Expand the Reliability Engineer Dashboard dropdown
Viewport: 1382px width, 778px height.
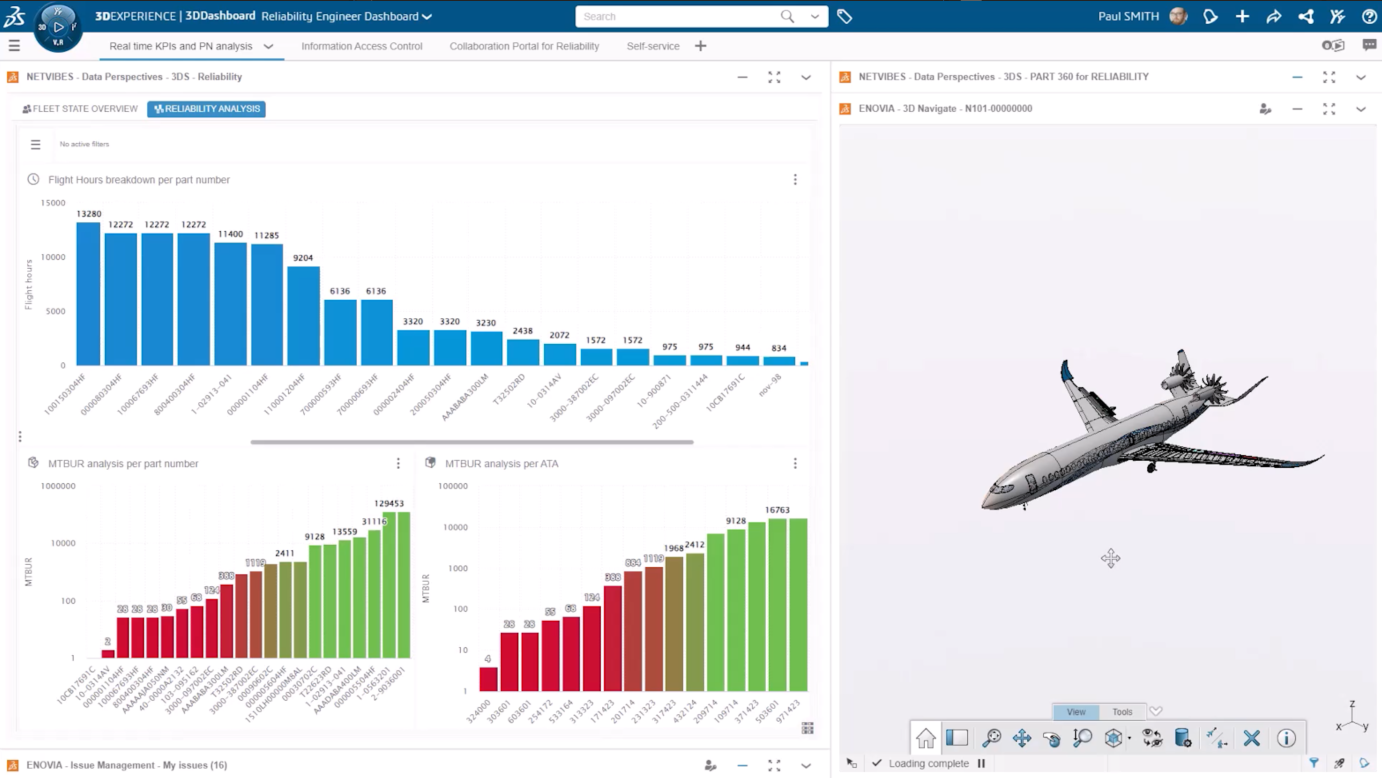click(427, 17)
